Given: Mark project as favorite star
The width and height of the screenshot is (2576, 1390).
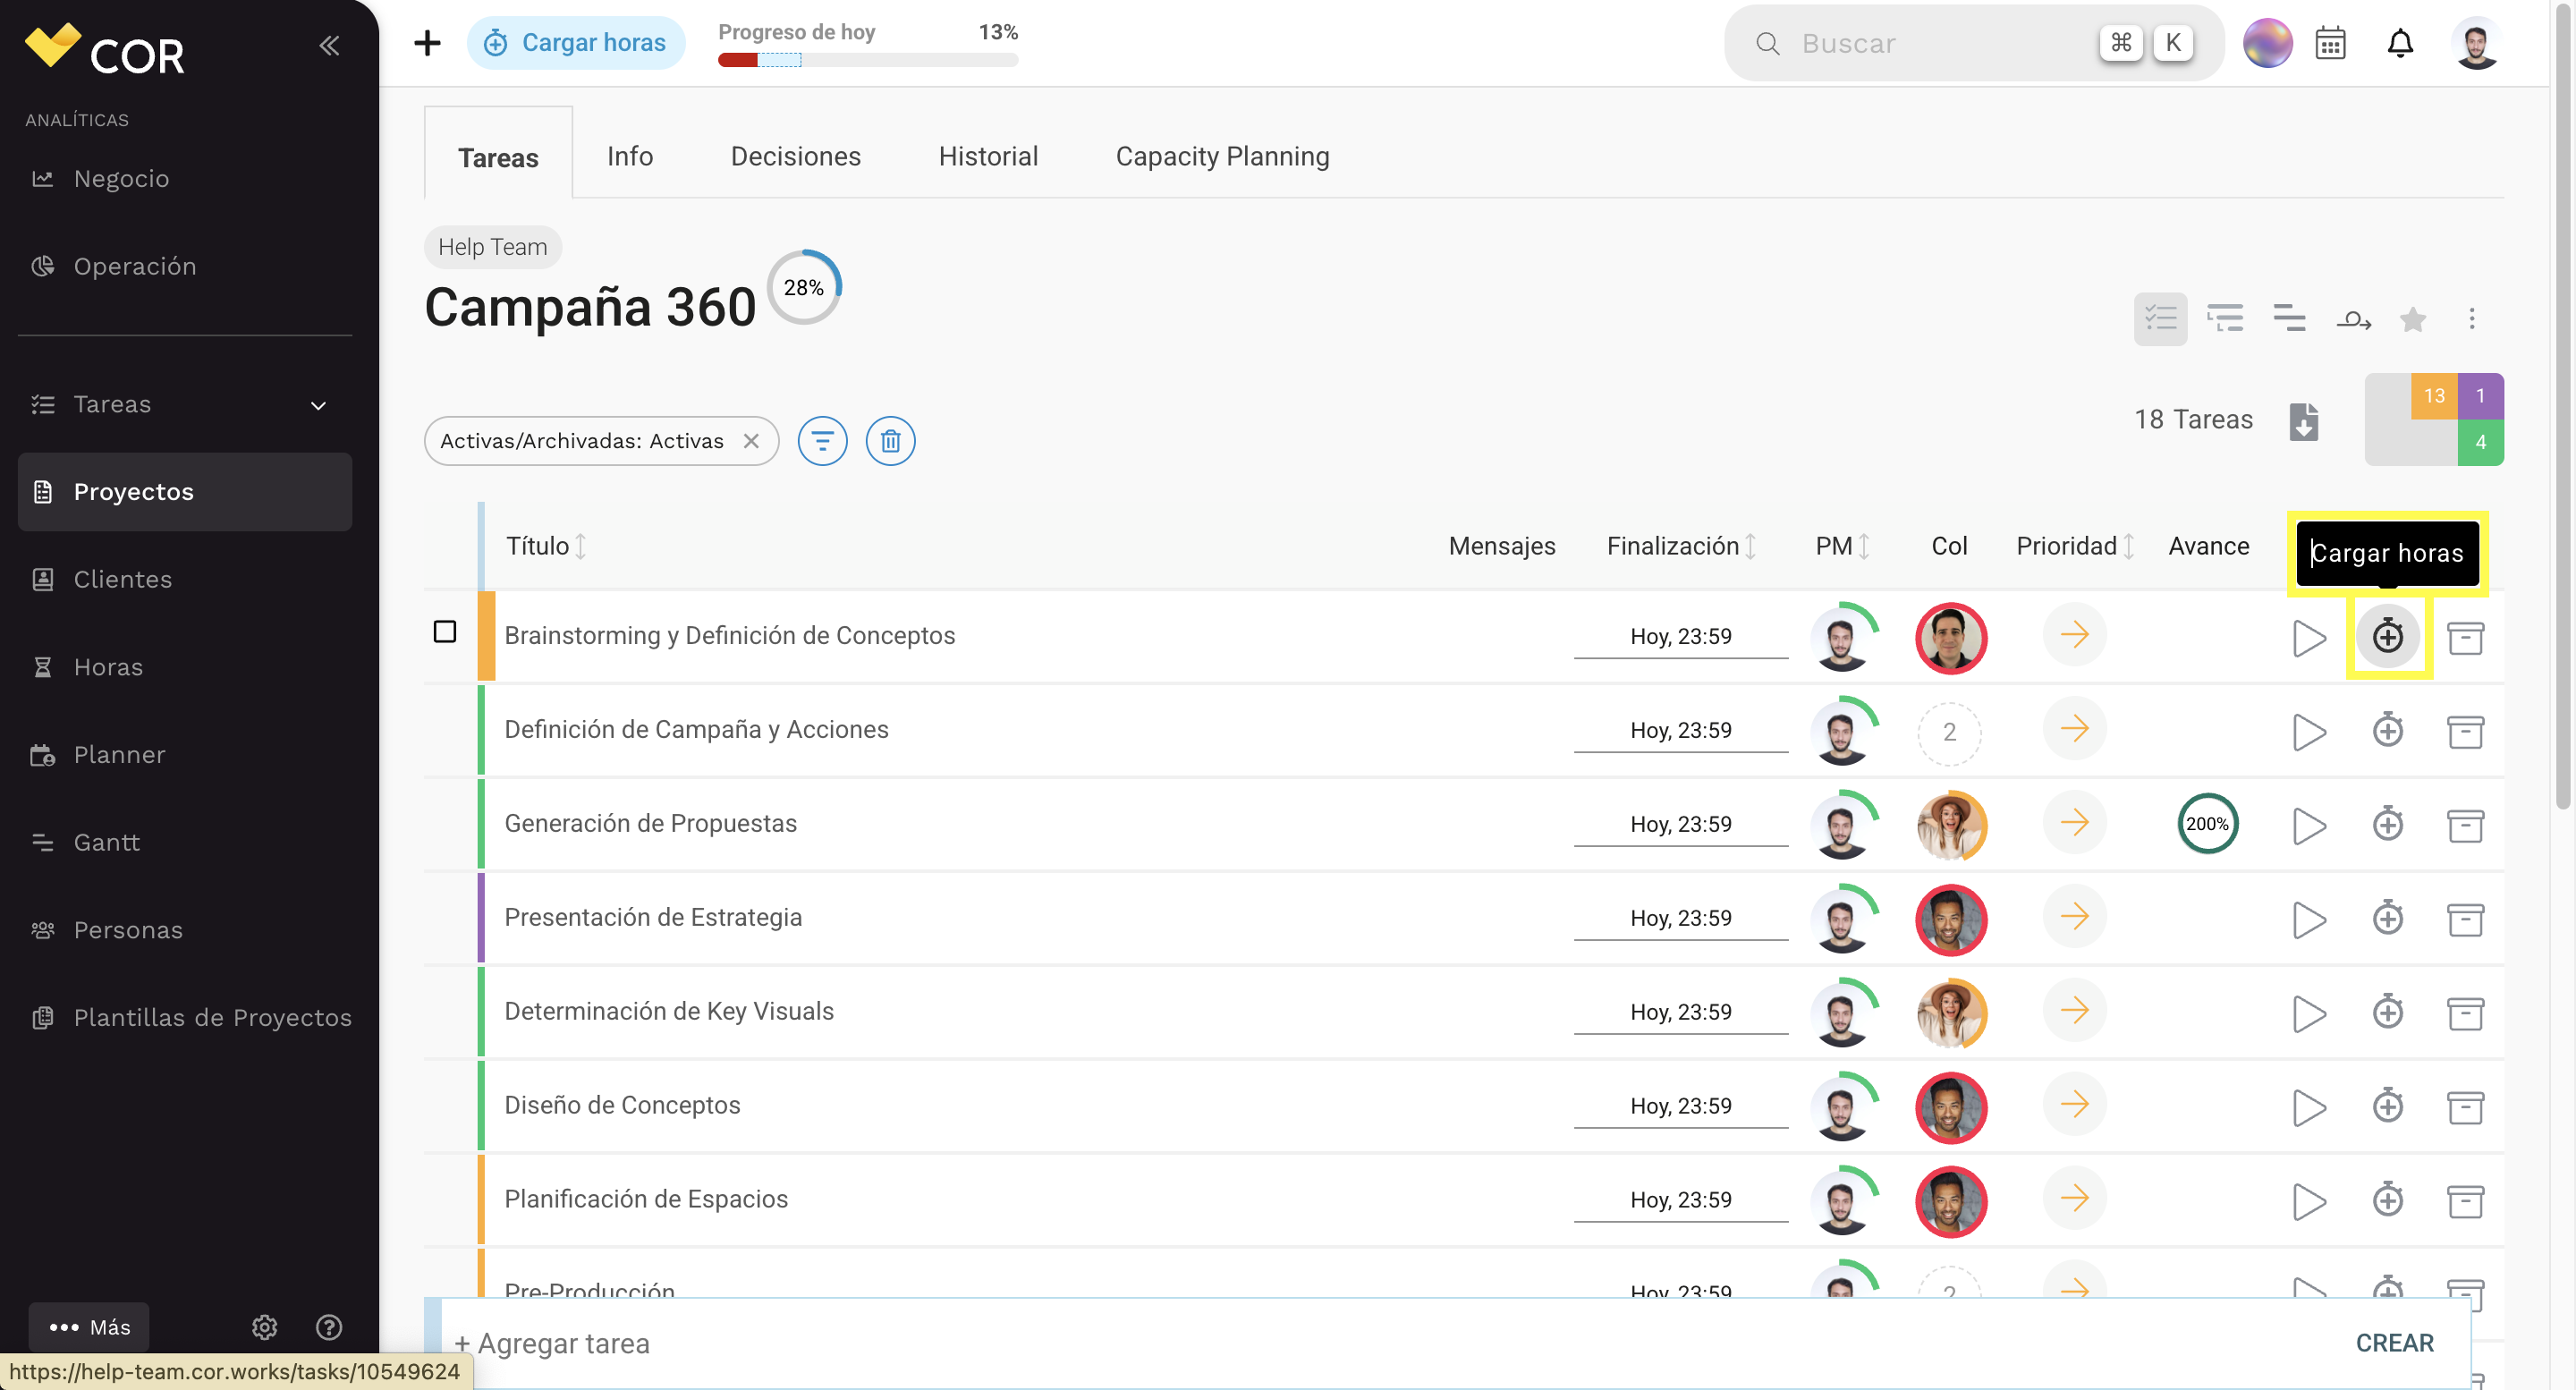Looking at the screenshot, I should point(2412,319).
